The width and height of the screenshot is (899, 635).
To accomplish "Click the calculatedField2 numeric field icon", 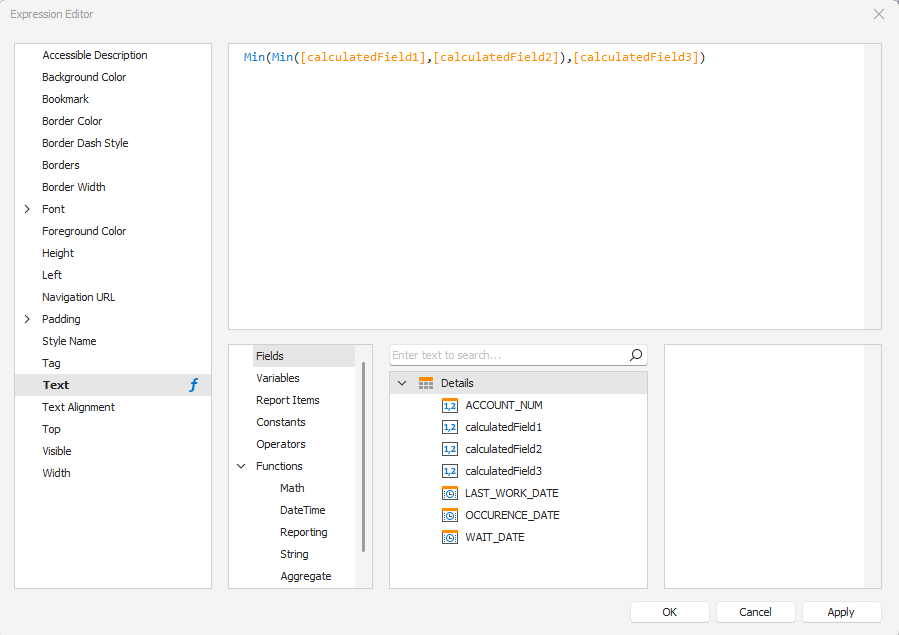I will coord(450,449).
